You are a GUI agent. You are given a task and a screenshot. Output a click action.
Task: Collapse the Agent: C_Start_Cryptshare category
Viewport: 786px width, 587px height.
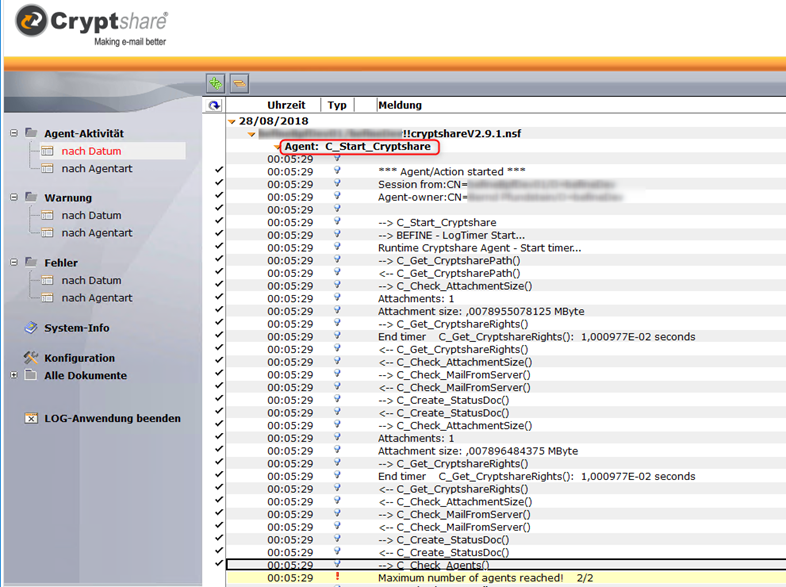278,147
